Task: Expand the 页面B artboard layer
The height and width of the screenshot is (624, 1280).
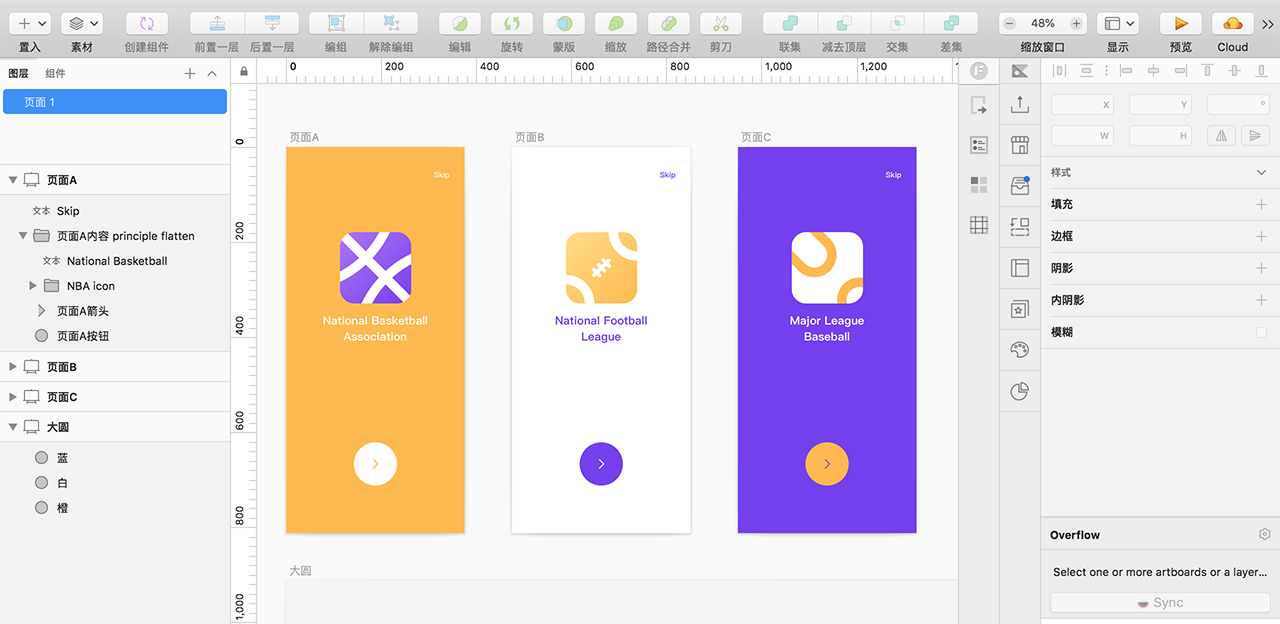Action: point(13,367)
